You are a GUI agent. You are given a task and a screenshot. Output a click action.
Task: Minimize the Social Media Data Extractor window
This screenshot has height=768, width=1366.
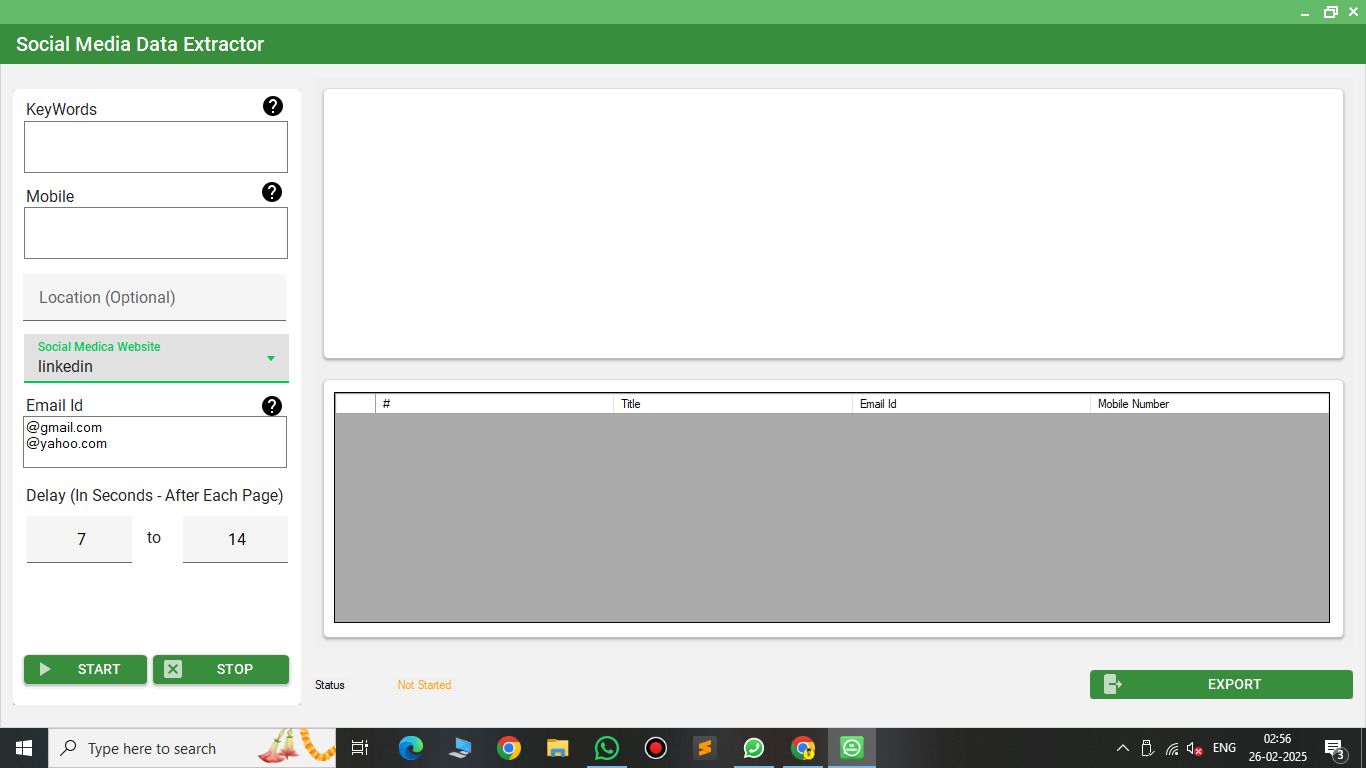(1305, 12)
